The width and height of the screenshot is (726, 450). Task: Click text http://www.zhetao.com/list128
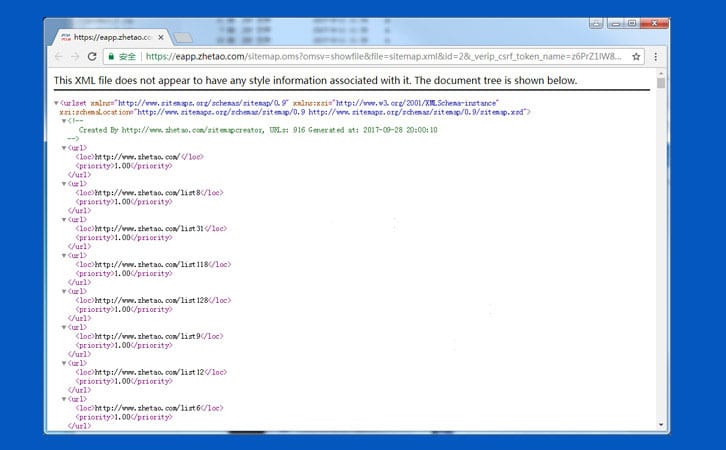click(151, 300)
